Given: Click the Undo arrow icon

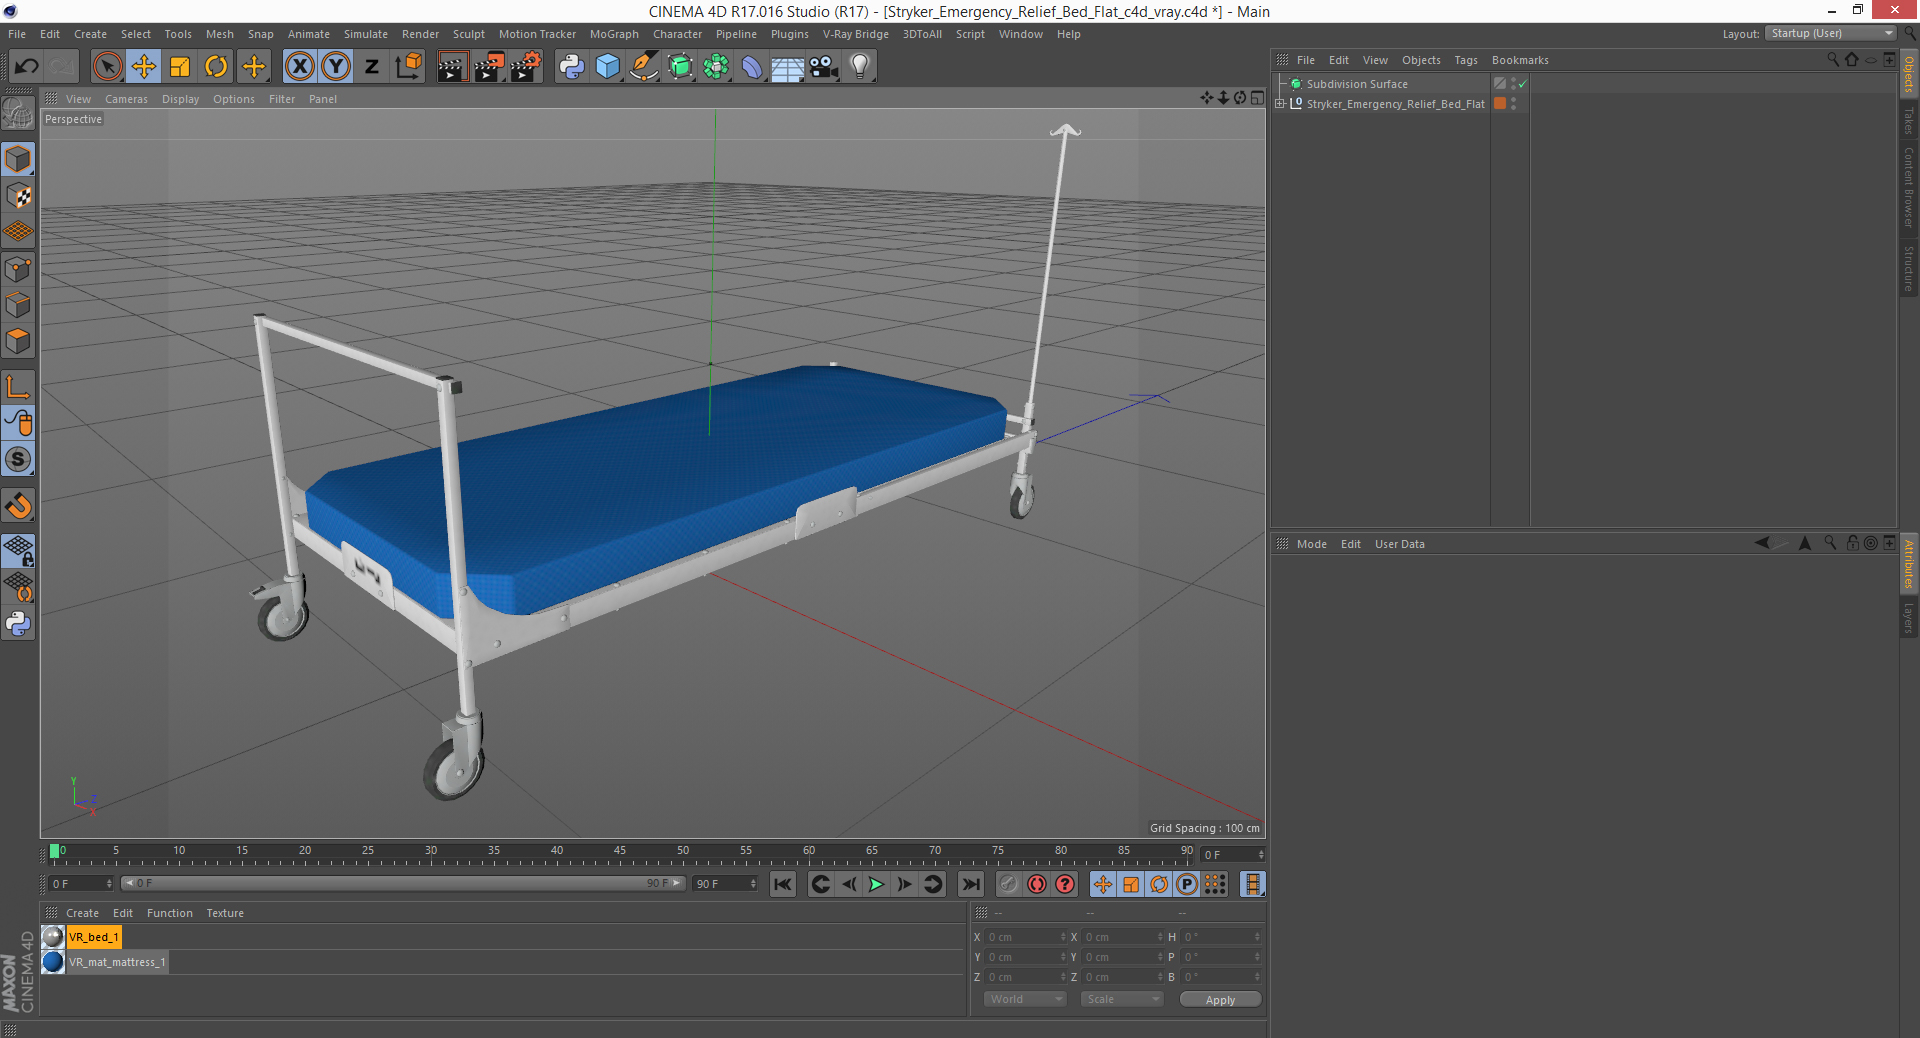Looking at the screenshot, I should 27,67.
